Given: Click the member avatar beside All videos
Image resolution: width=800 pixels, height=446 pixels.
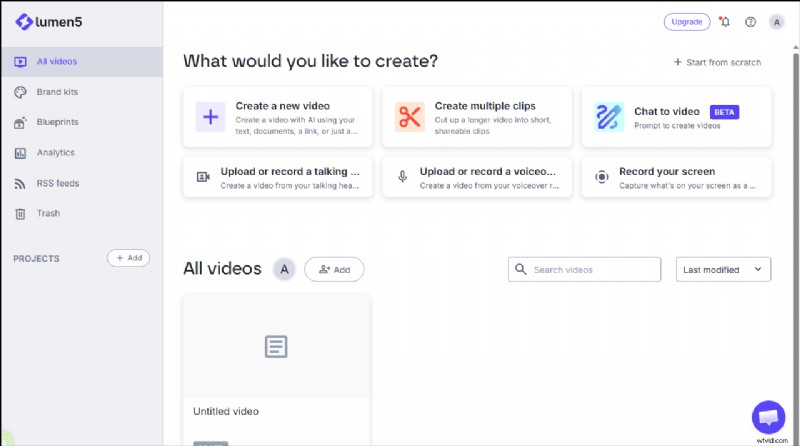Looking at the screenshot, I should pos(284,269).
